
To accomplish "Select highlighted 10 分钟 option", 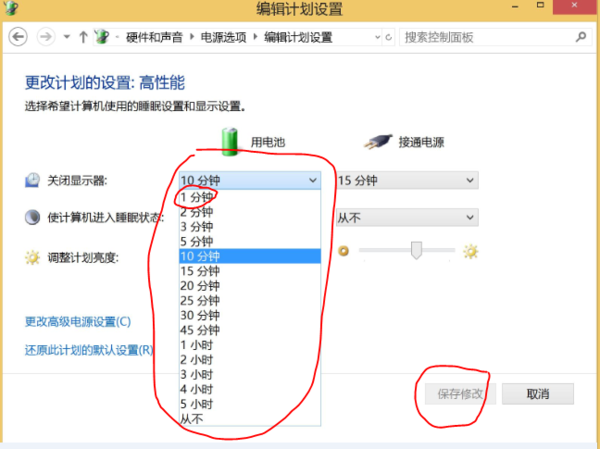I will point(250,256).
